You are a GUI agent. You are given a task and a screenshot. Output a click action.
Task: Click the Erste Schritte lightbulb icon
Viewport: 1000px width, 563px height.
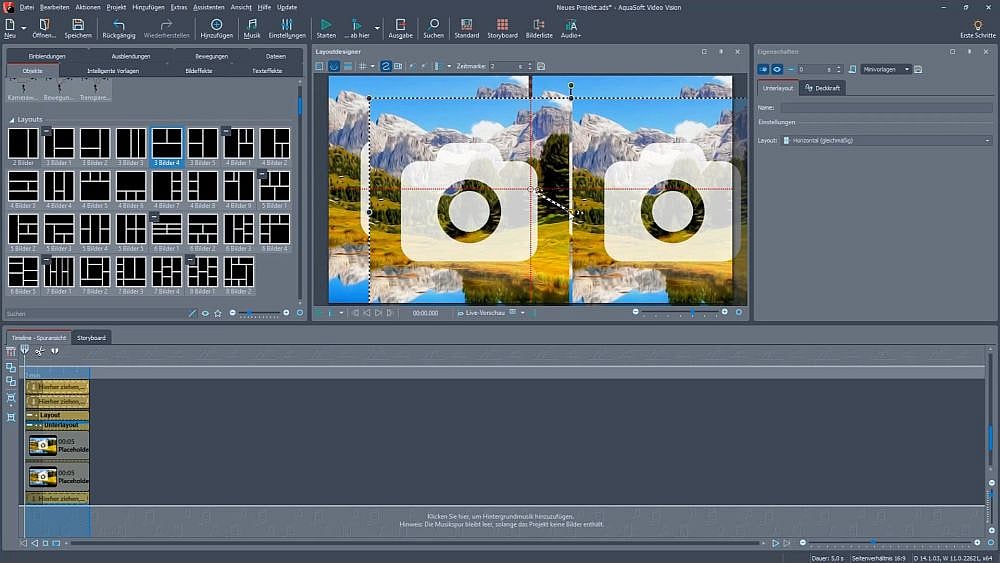[977, 24]
